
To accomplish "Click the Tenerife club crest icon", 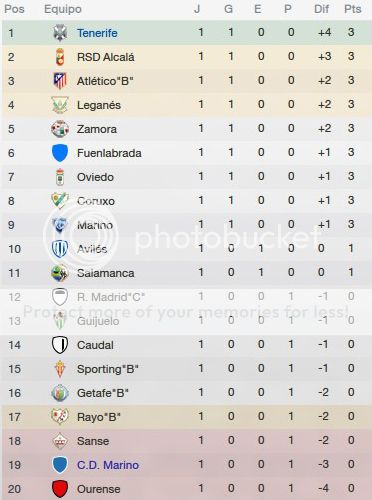I will click(60, 33).
